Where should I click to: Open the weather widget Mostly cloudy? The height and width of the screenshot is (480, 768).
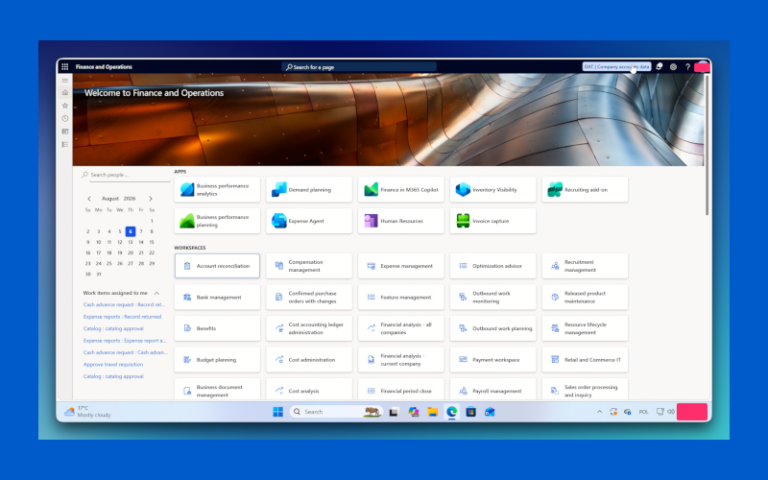[x=88, y=411]
